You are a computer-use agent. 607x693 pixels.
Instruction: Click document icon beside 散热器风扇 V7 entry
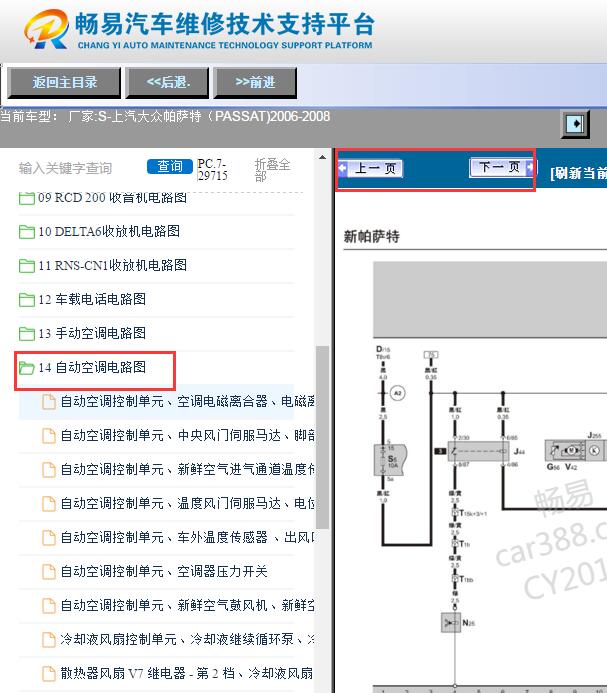(x=49, y=674)
